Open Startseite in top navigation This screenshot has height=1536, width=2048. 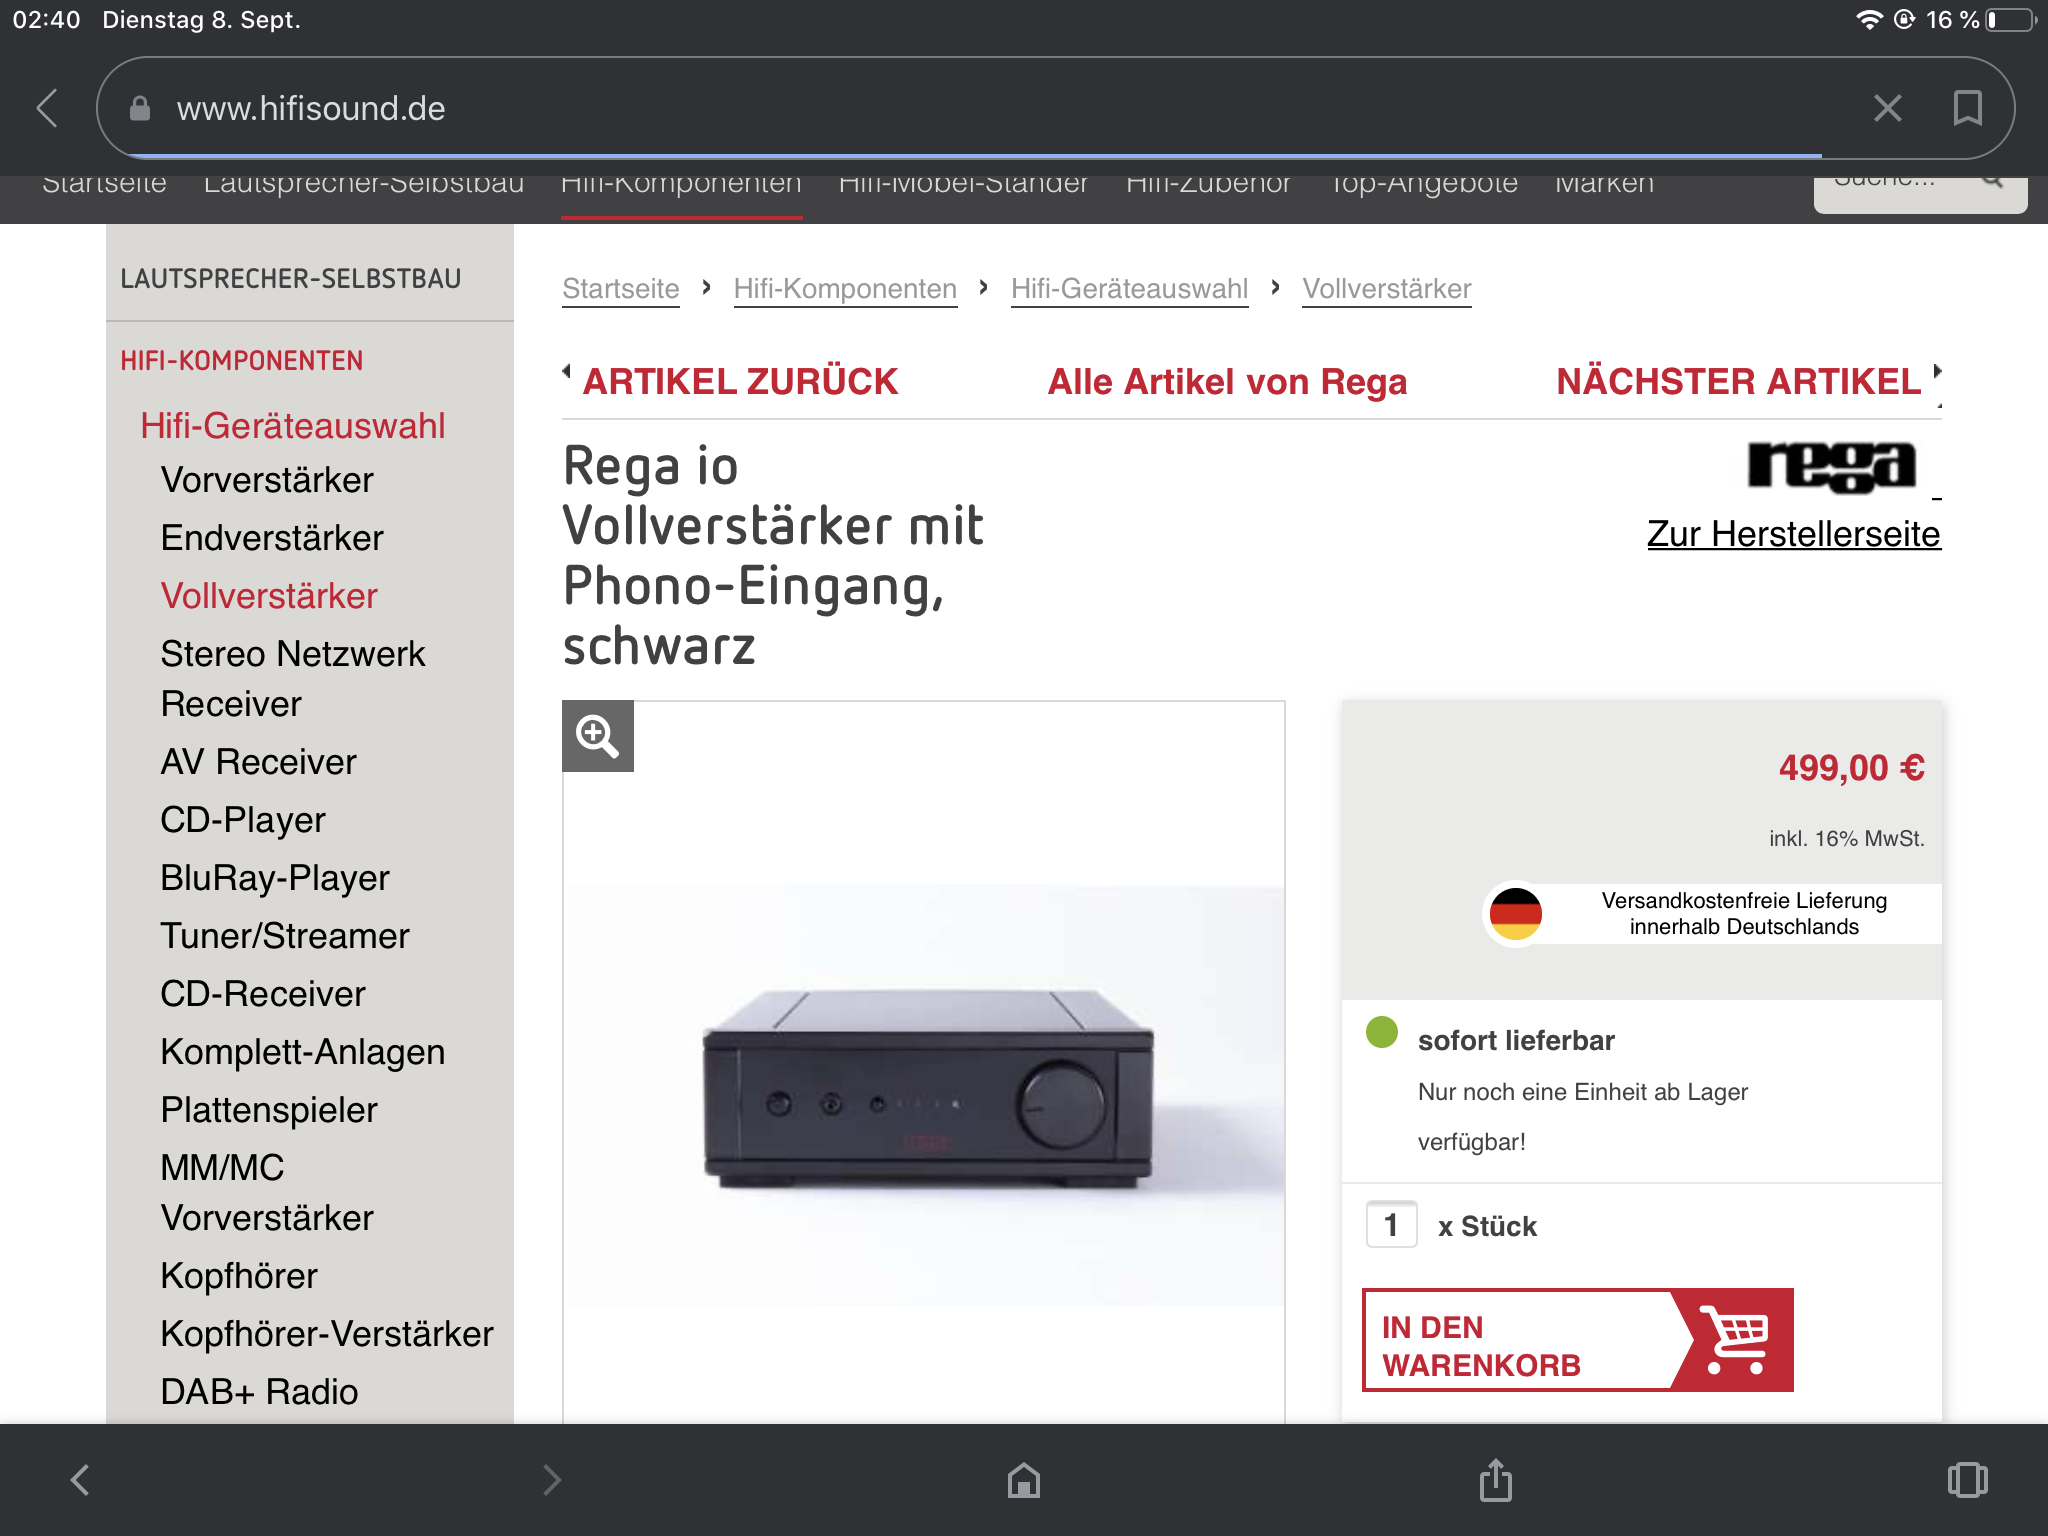click(x=104, y=184)
